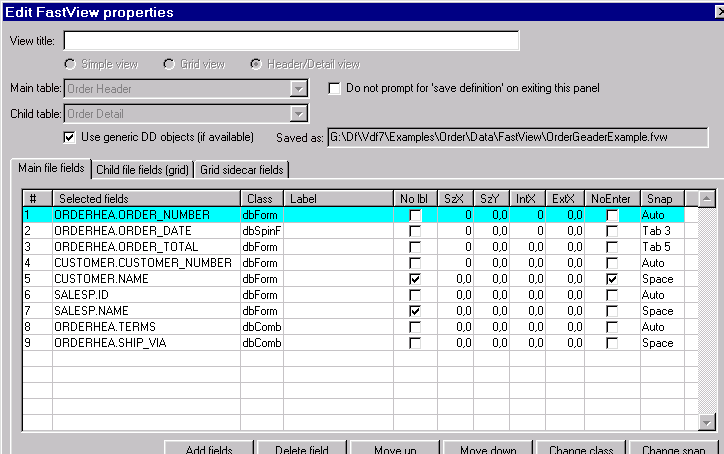The image size is (724, 454).
Task: Click the Selected fields column header
Action: [x=146, y=199]
